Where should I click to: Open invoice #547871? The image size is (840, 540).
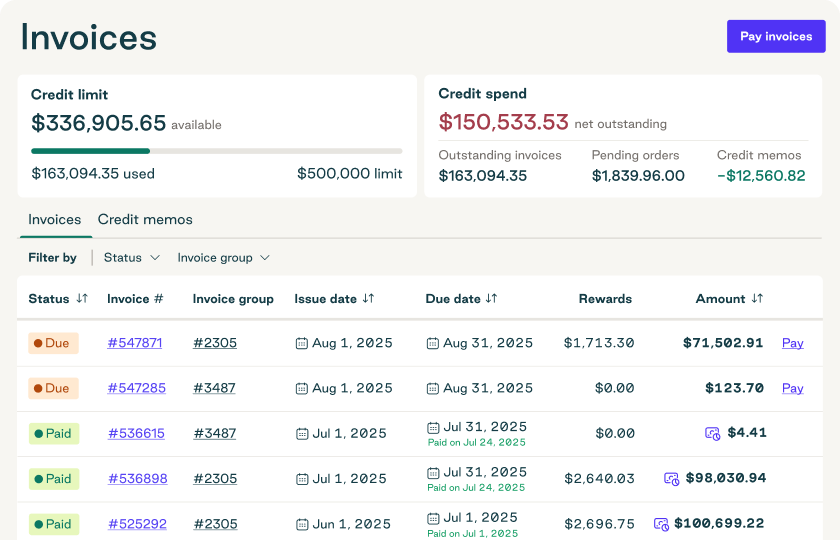135,343
